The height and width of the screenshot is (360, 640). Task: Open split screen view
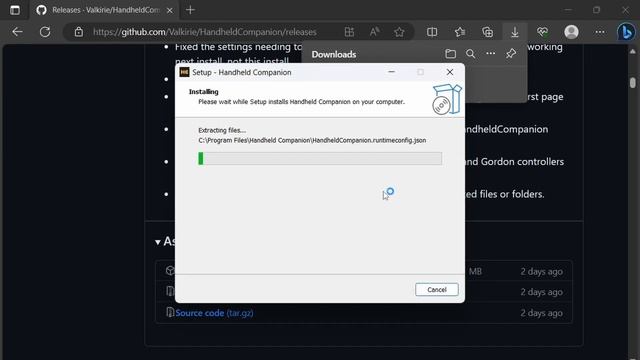click(432, 32)
